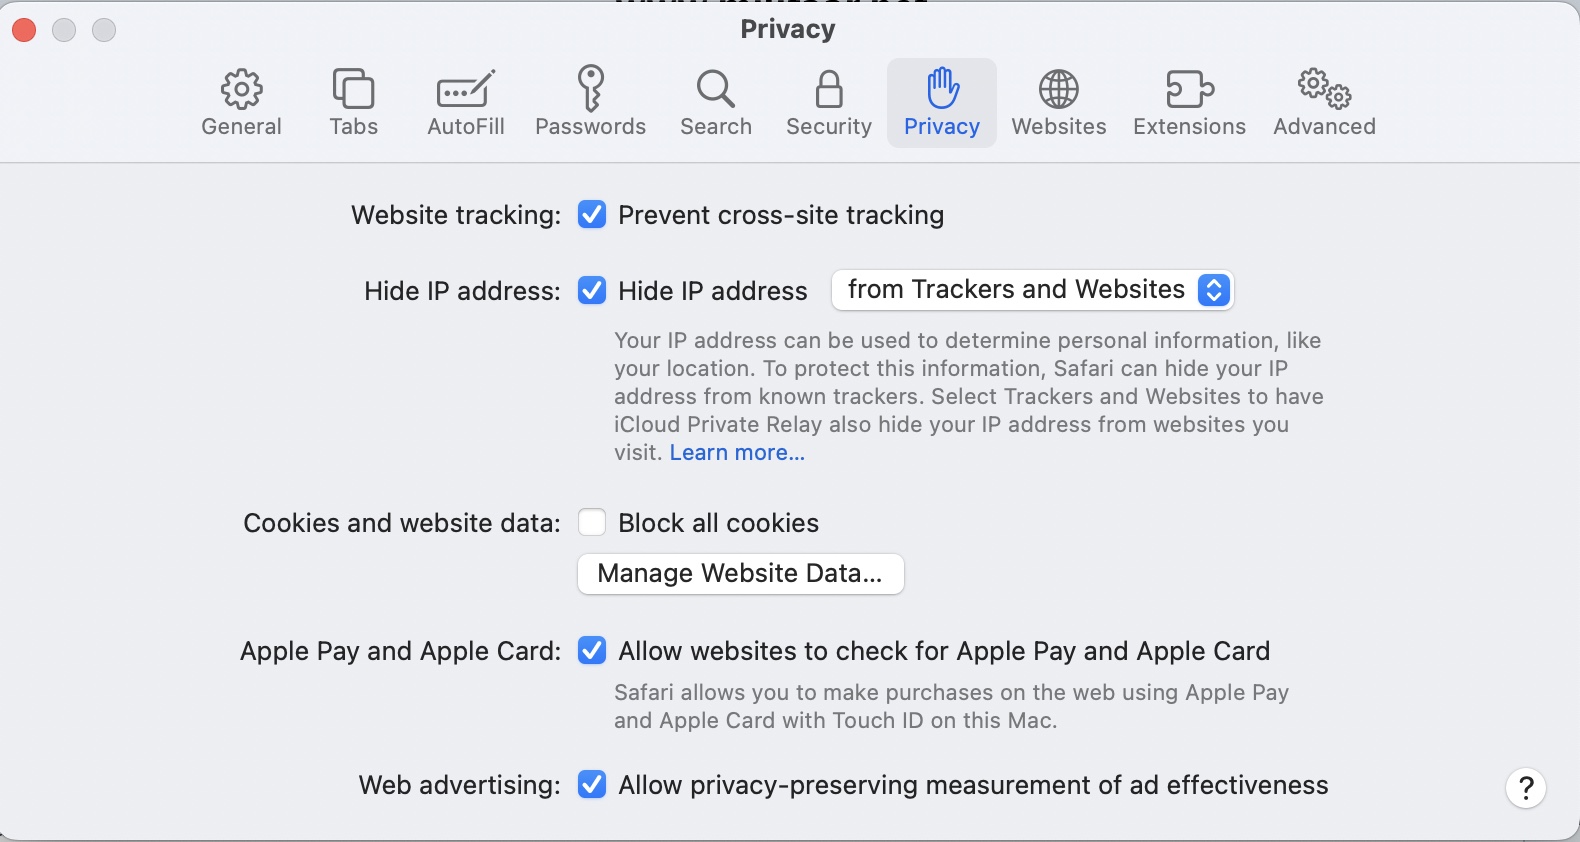This screenshot has width=1580, height=842.
Task: Open the Learn more link
Action: pos(737,453)
